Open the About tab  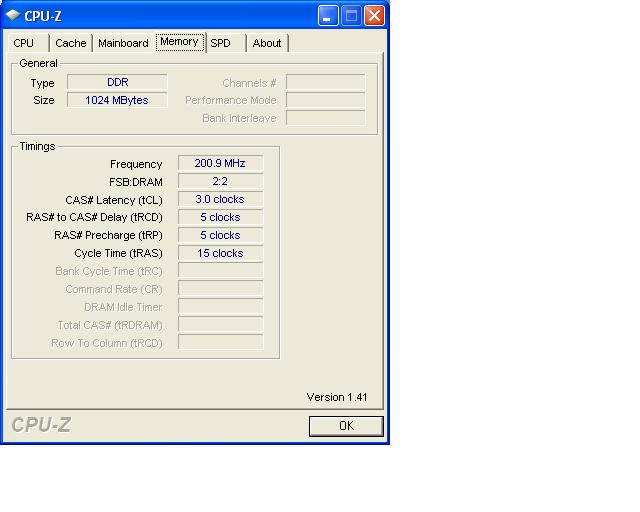(x=267, y=43)
